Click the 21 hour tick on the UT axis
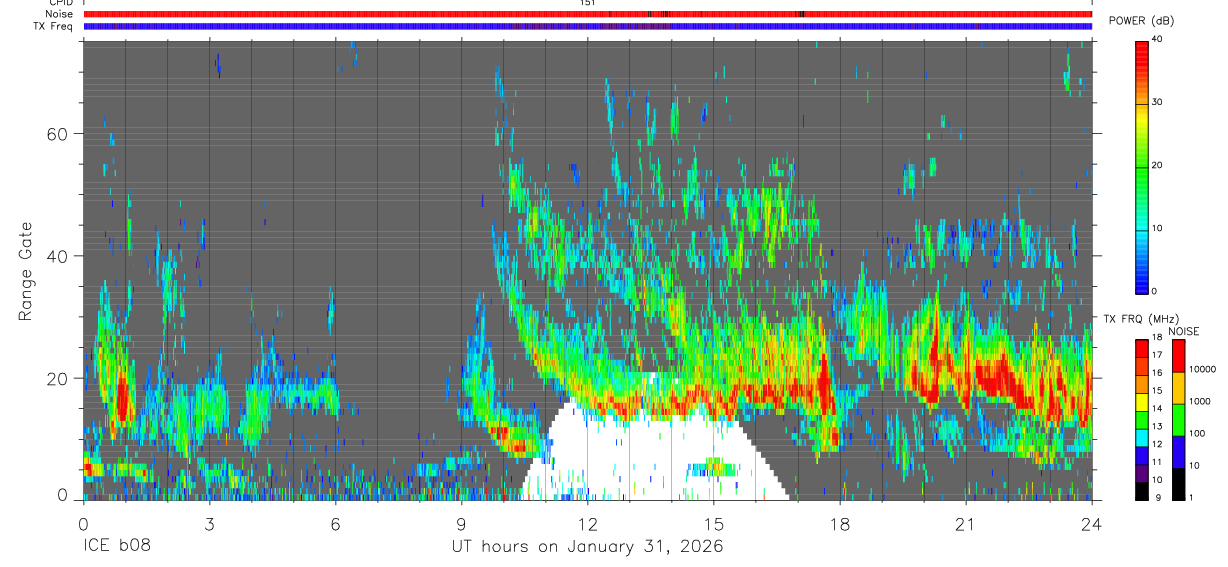The width and height of the screenshot is (1228, 567). tap(965, 523)
